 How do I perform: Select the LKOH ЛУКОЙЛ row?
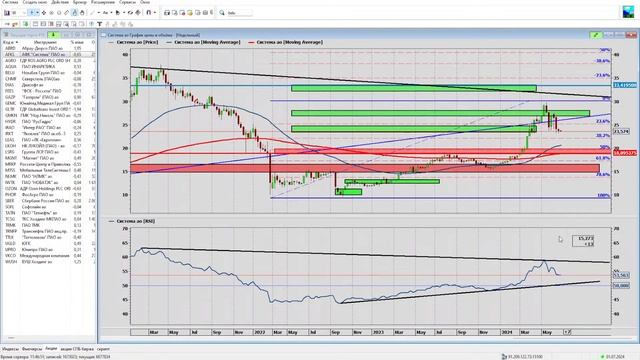coord(49,146)
